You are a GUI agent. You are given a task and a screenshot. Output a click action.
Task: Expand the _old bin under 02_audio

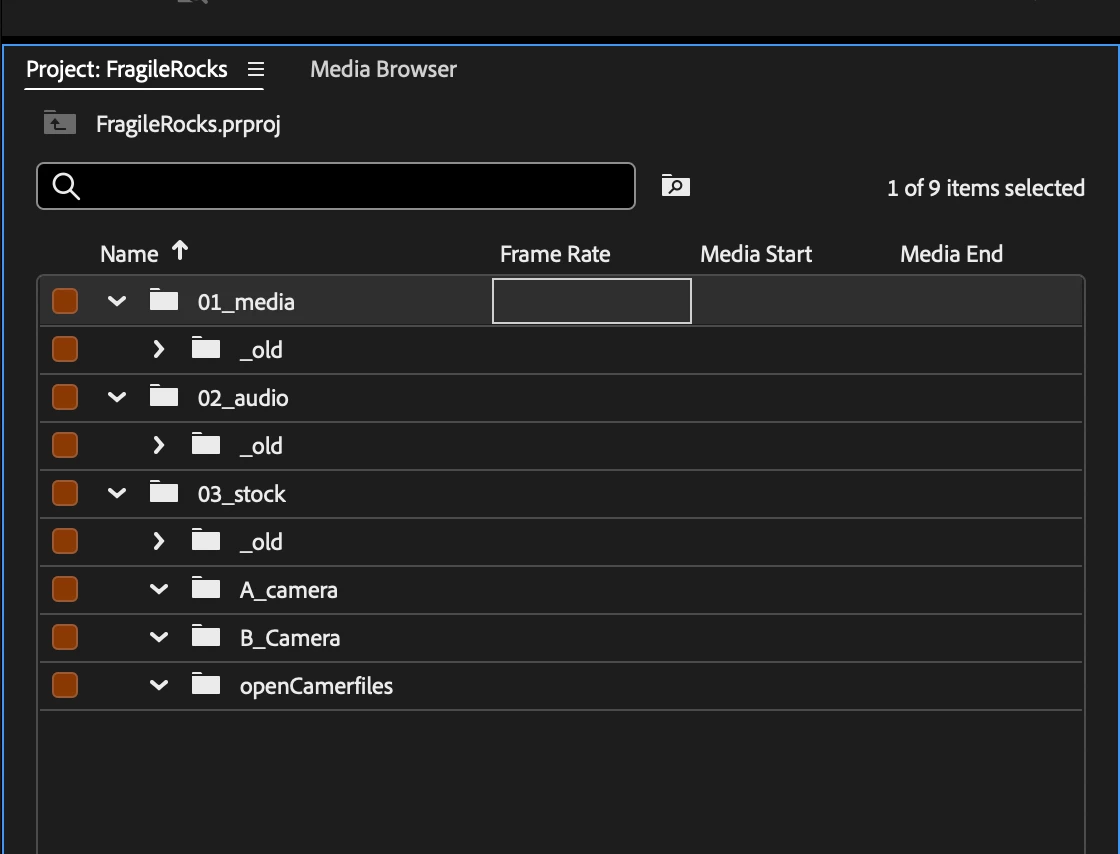(159, 446)
